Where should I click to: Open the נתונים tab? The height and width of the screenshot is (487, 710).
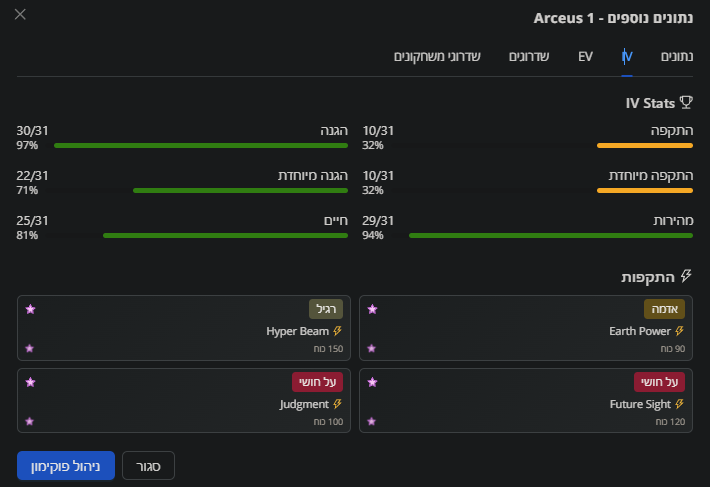pyautogui.click(x=678, y=56)
